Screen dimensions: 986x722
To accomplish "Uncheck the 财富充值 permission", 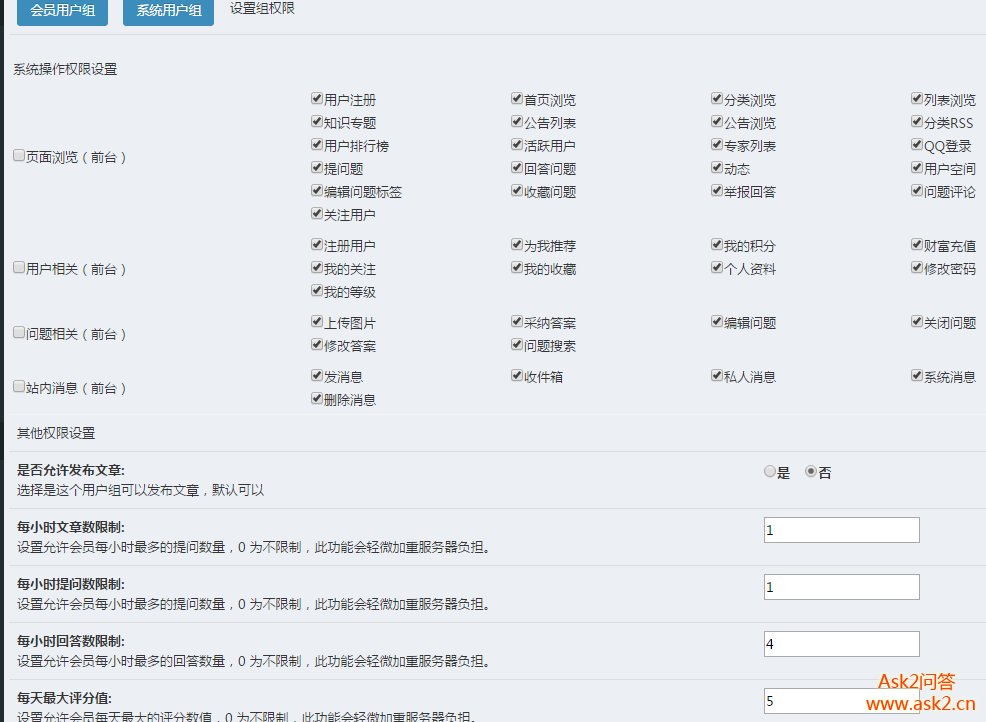I will (x=917, y=245).
